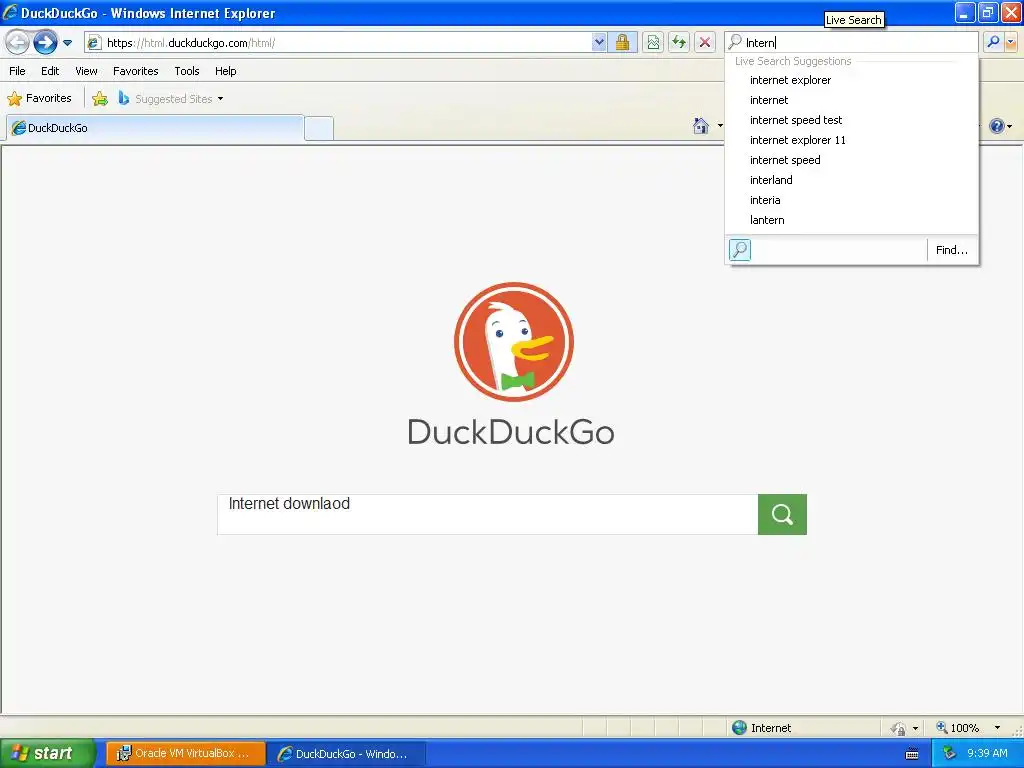Open the Favorites menu
1024x768 pixels.
(135, 71)
